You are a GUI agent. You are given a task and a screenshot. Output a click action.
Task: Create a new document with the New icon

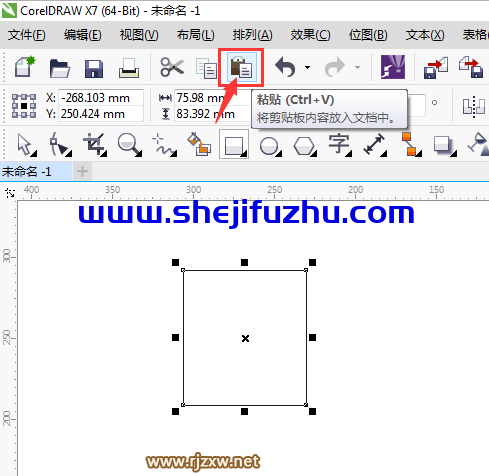(25, 67)
